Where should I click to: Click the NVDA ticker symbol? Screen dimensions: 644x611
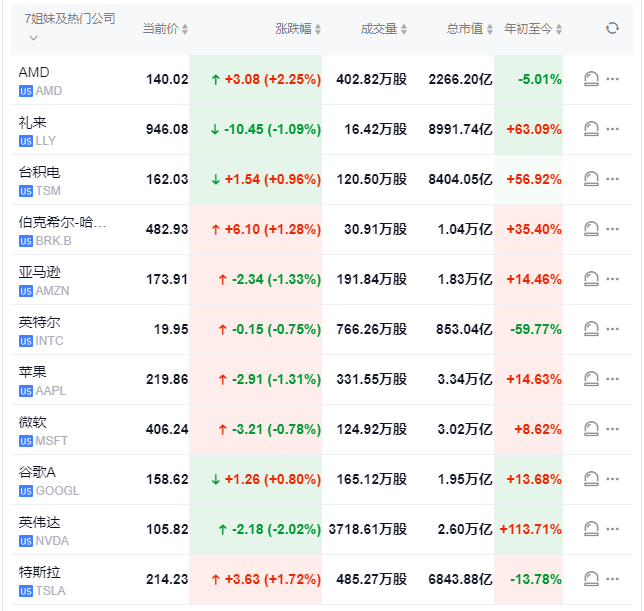coord(52,541)
